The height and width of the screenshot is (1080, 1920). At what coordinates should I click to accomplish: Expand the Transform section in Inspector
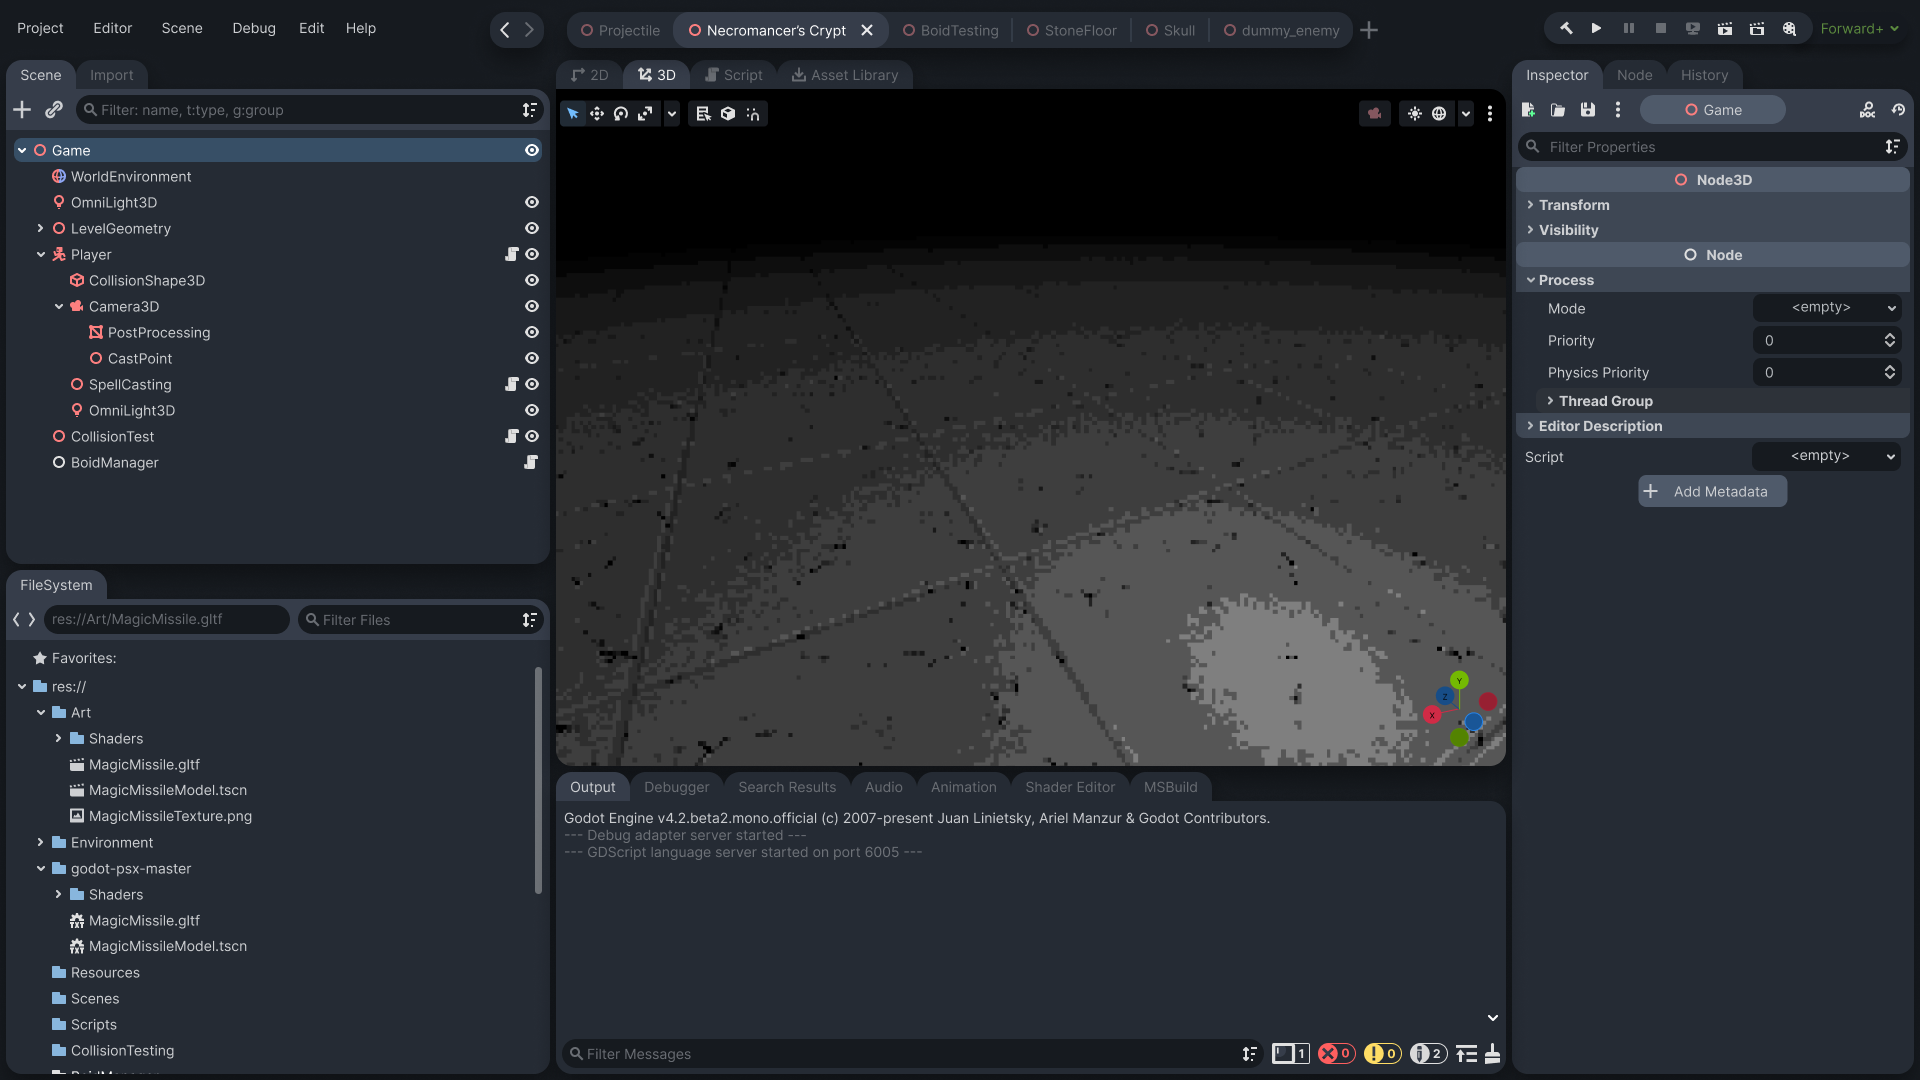coord(1574,205)
